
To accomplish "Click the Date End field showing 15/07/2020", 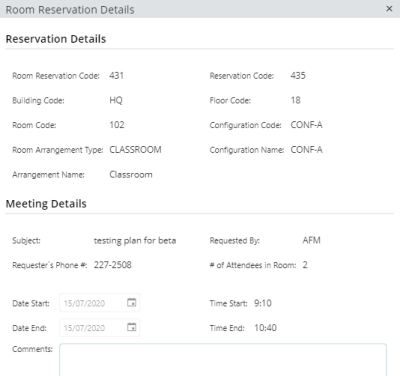I will [99, 327].
